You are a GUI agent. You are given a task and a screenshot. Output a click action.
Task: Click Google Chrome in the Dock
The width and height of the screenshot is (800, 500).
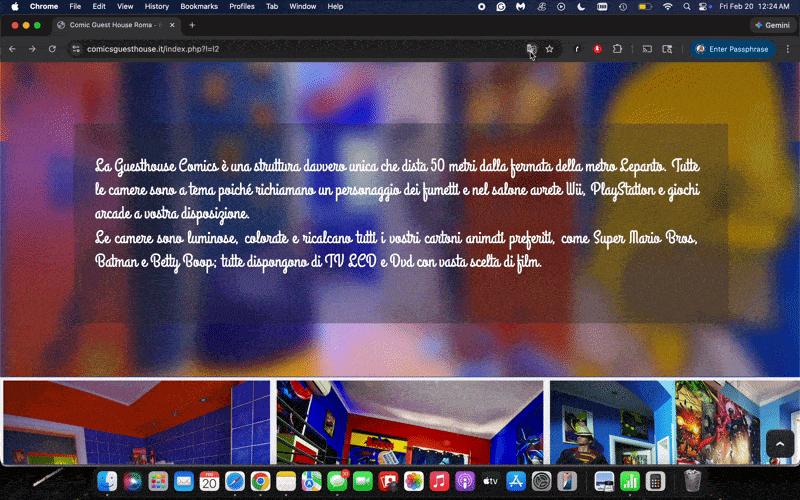(x=260, y=481)
